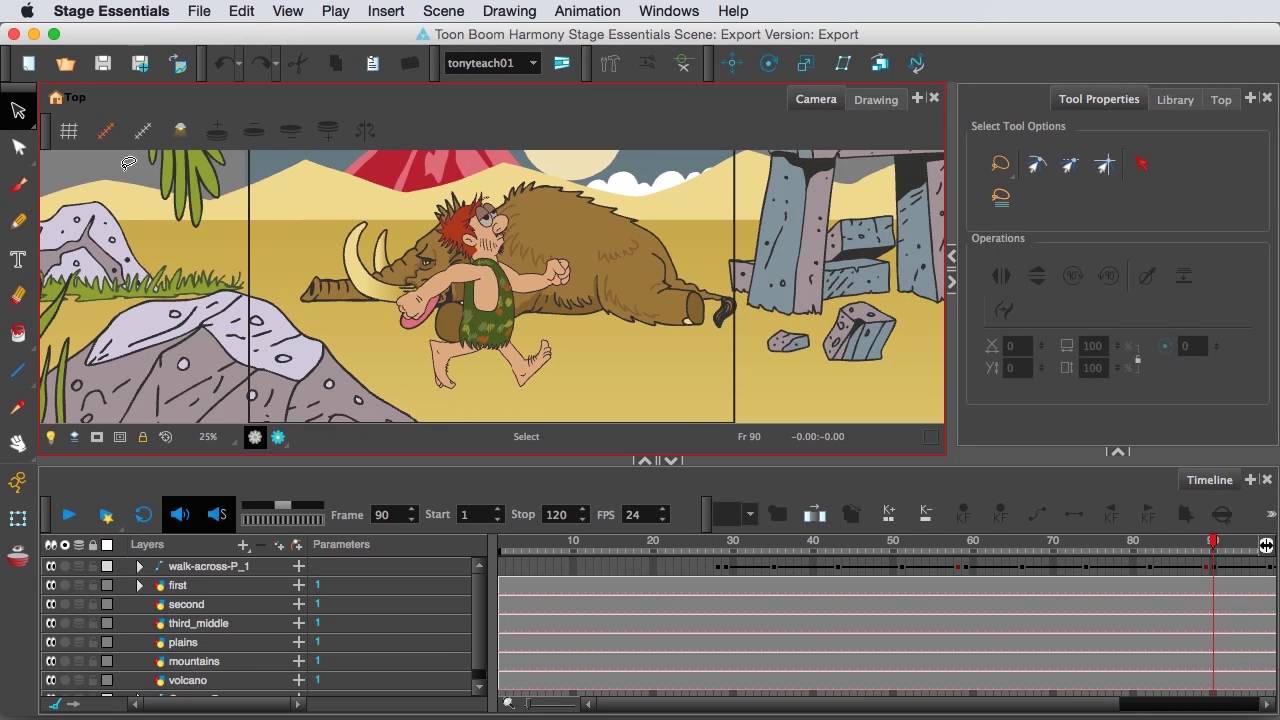
Task: Open the tonyteach01 workspace dropdown
Action: (x=492, y=63)
